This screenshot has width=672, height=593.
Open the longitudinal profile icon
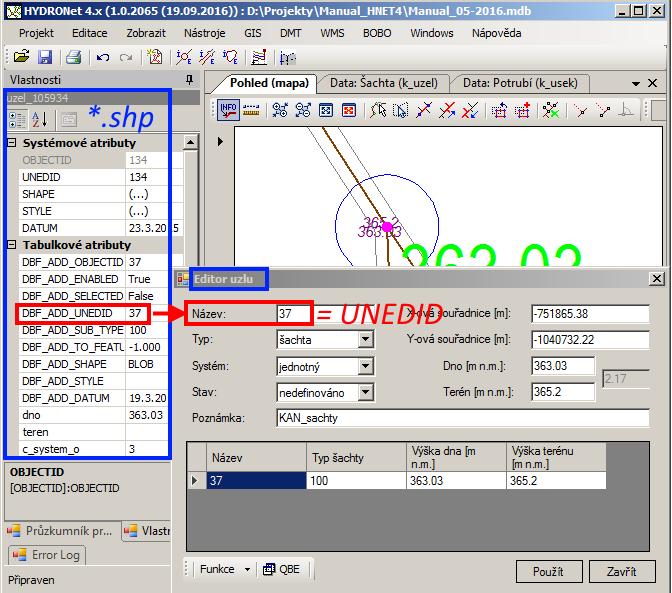pyautogui.click(x=259, y=57)
